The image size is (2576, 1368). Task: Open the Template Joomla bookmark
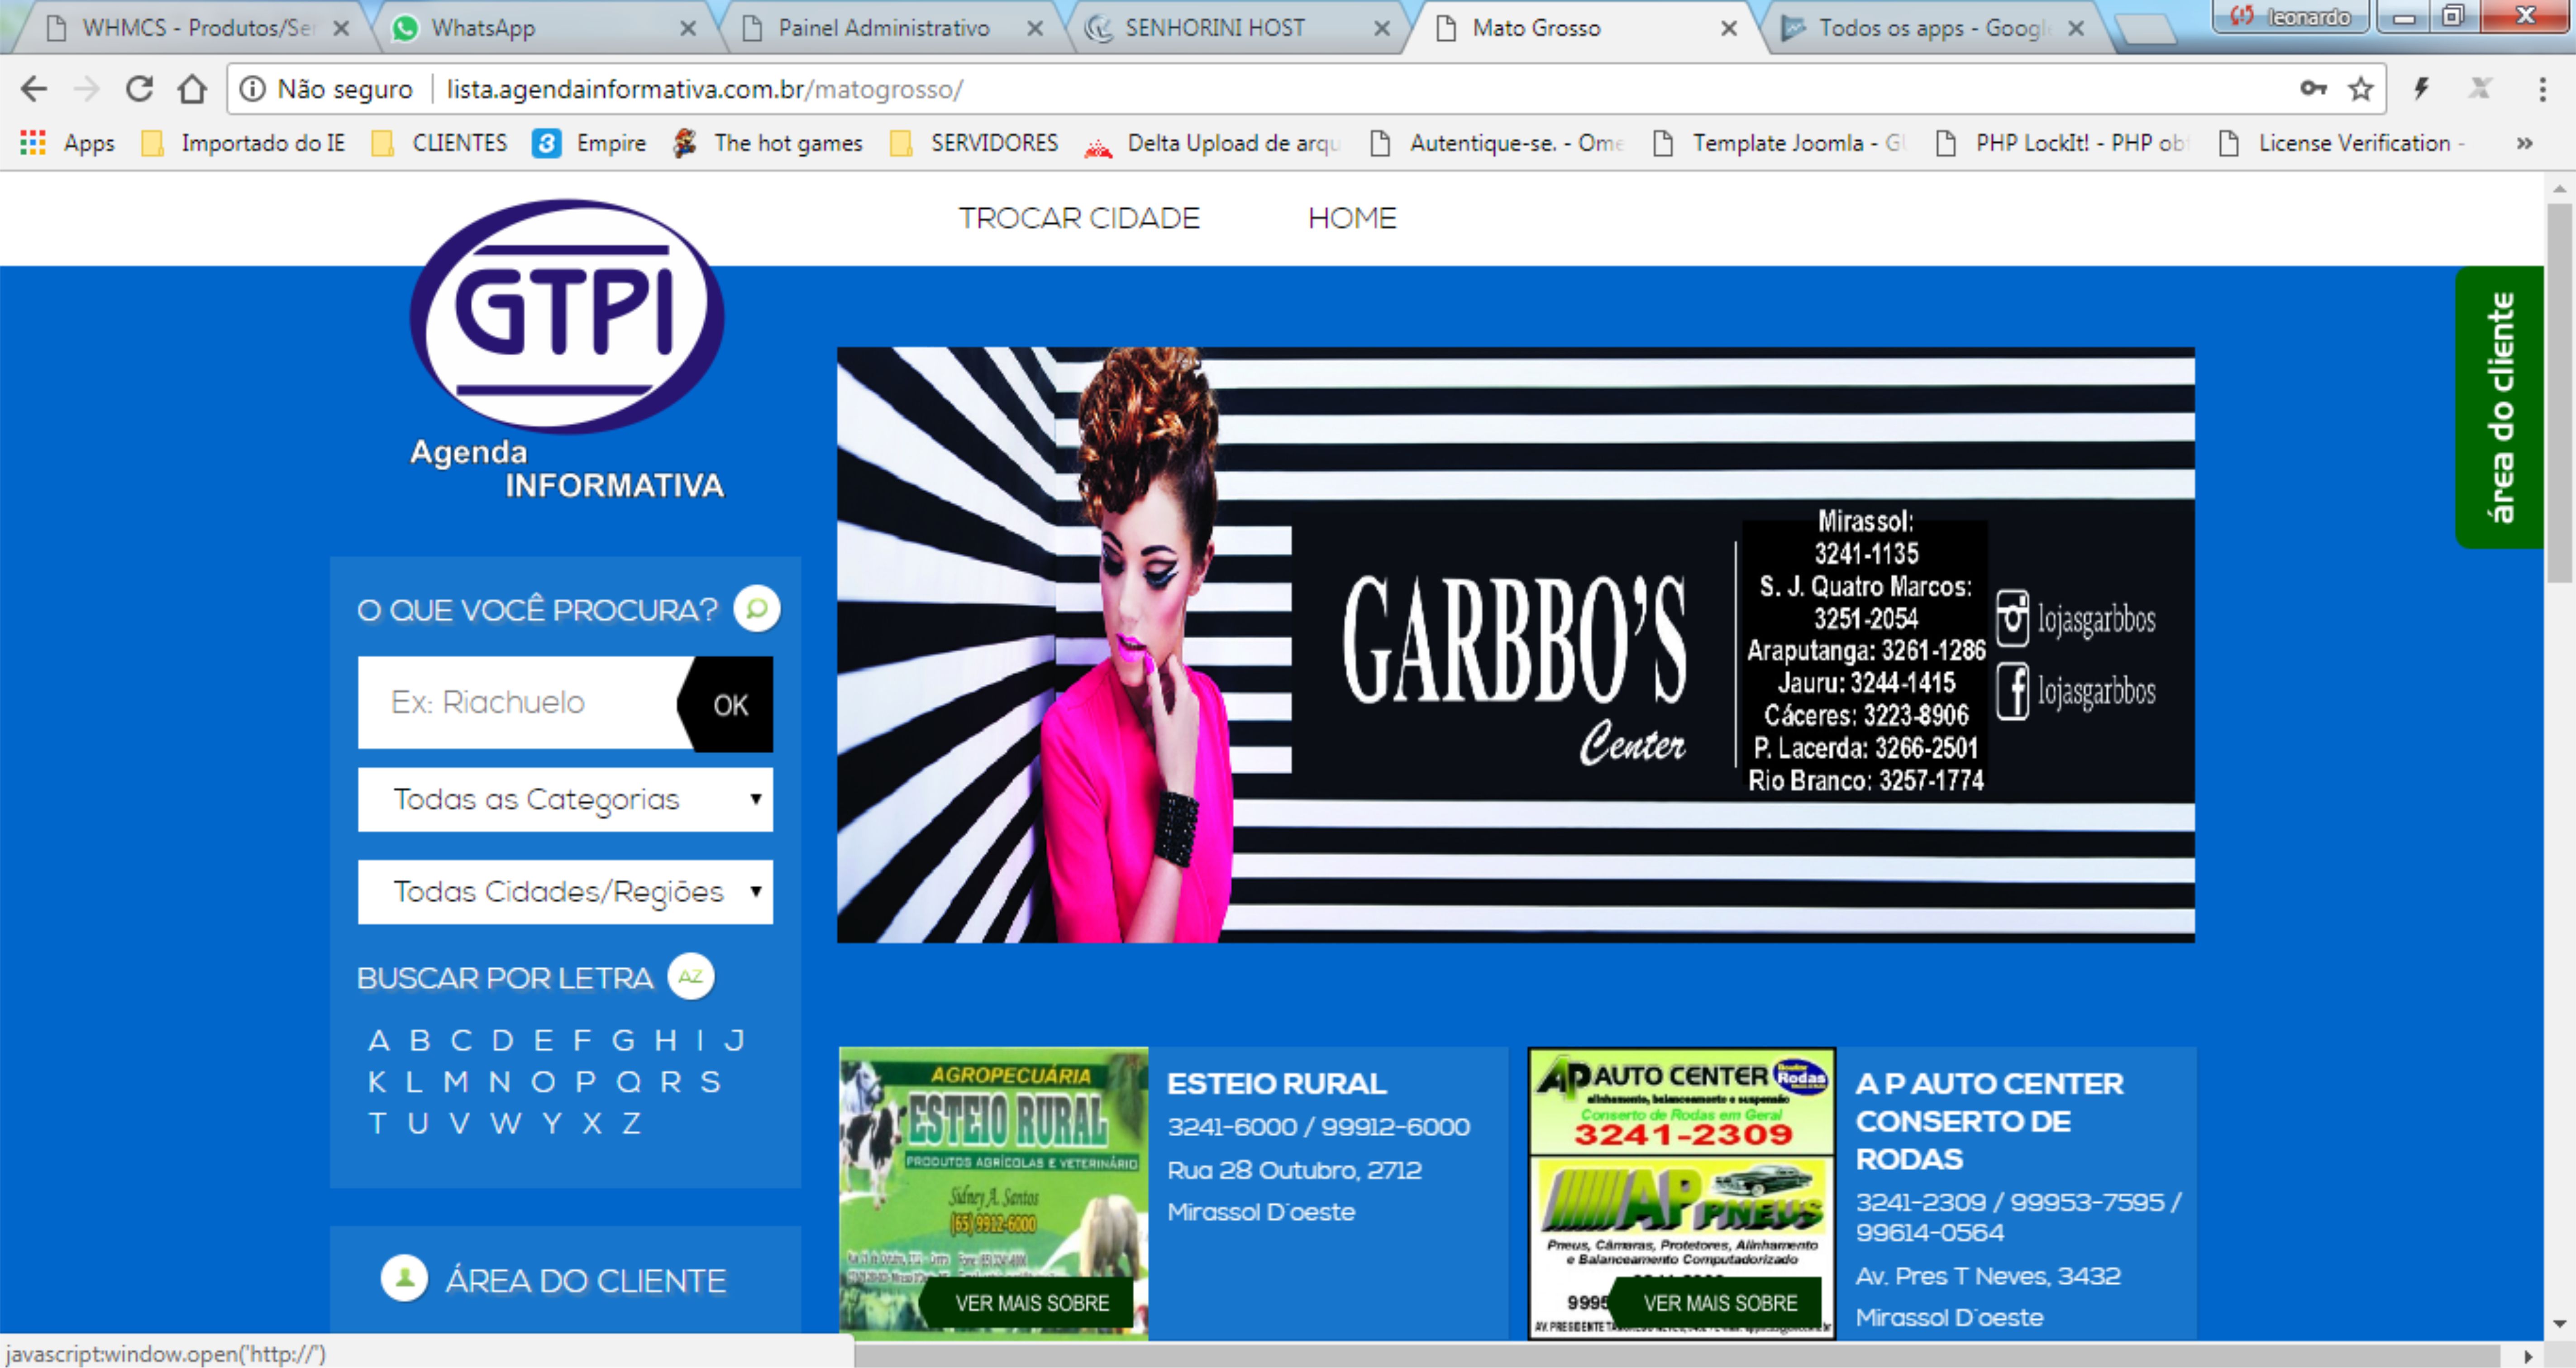tap(1779, 143)
